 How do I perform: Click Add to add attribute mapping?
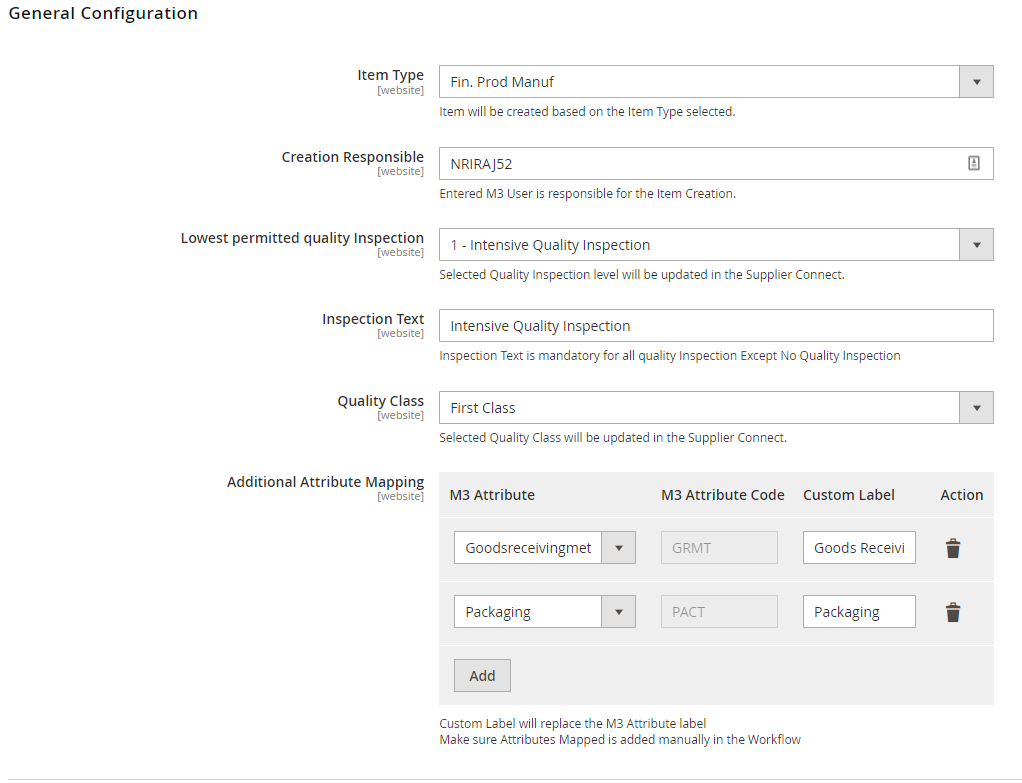[482, 675]
